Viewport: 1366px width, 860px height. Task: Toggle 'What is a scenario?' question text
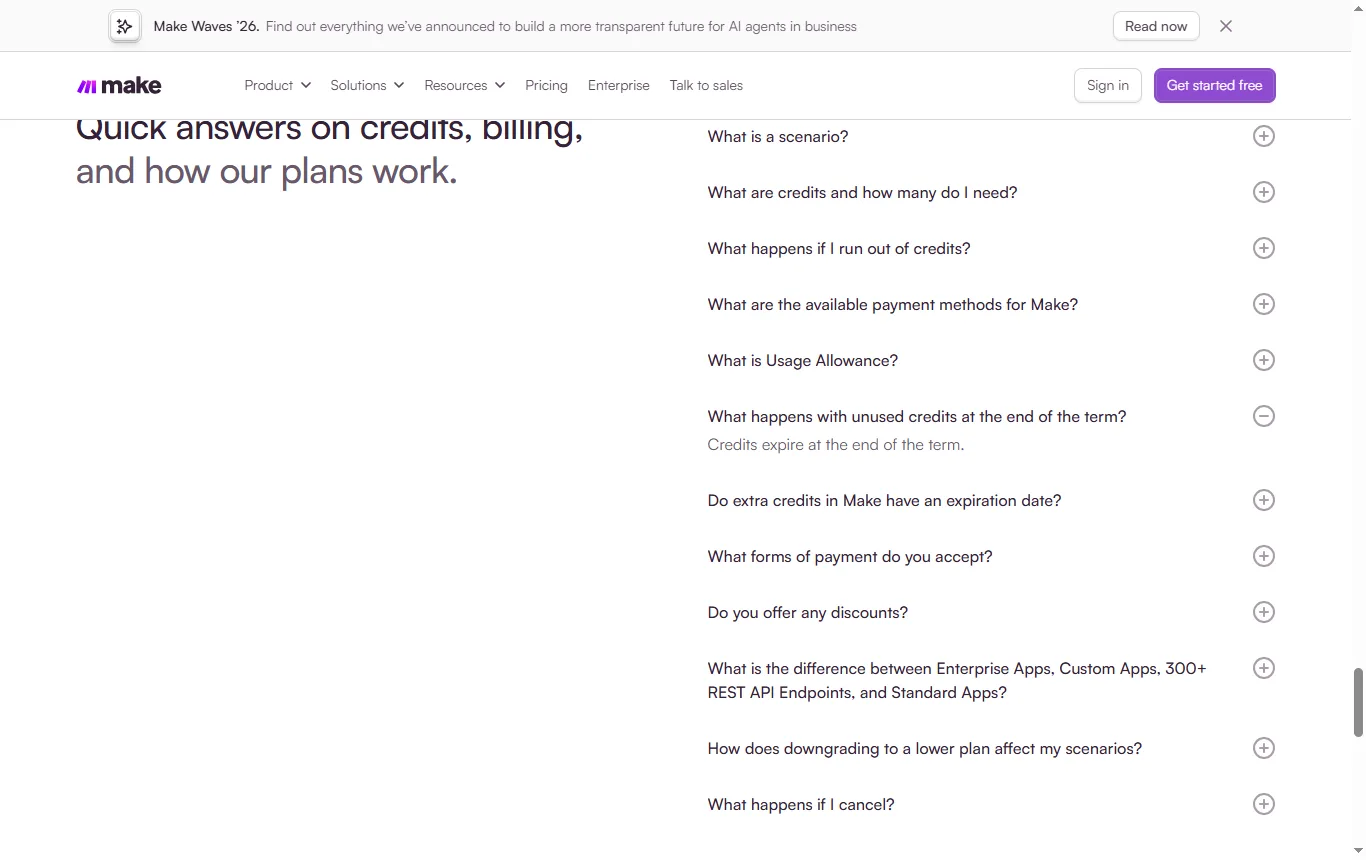click(x=778, y=137)
